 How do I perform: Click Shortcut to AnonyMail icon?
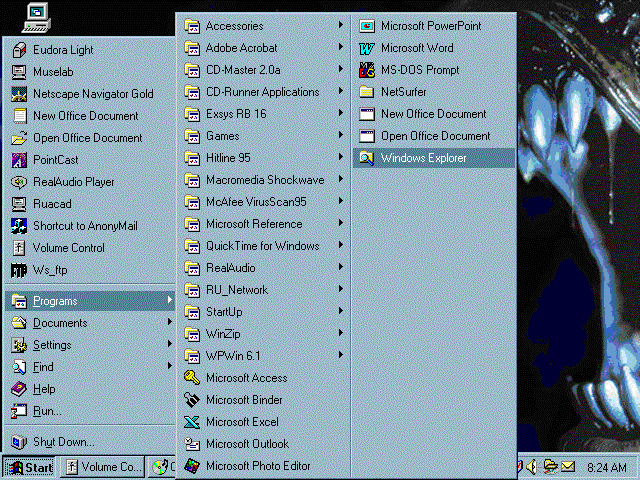coord(19,226)
